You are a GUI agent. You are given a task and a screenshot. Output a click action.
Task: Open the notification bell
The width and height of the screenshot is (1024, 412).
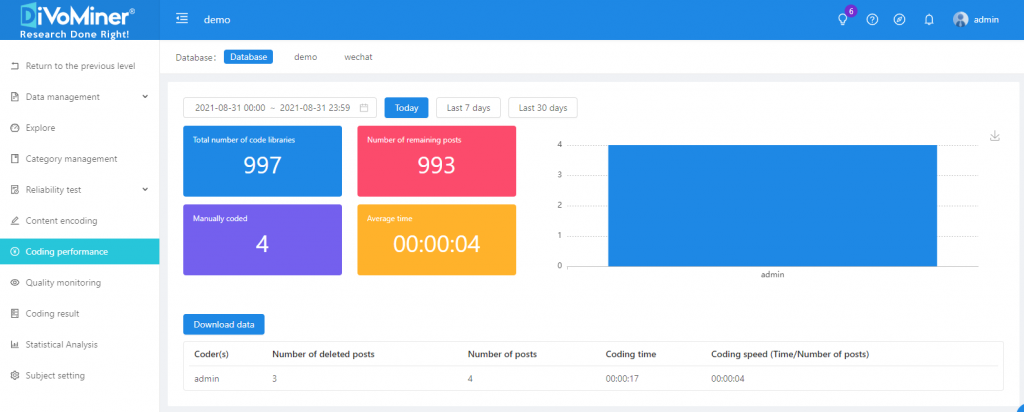(929, 19)
